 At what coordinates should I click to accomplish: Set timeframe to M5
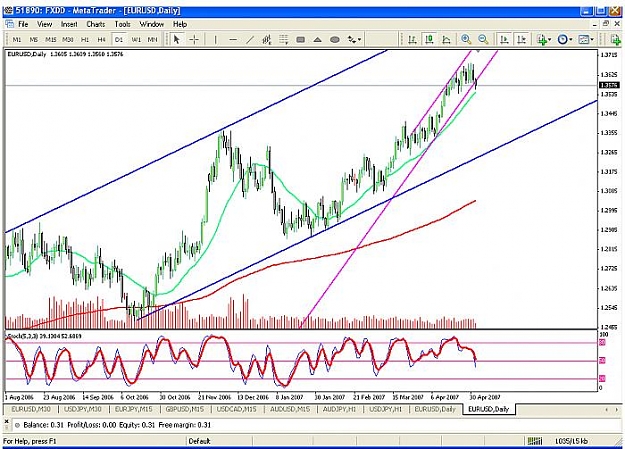33,39
